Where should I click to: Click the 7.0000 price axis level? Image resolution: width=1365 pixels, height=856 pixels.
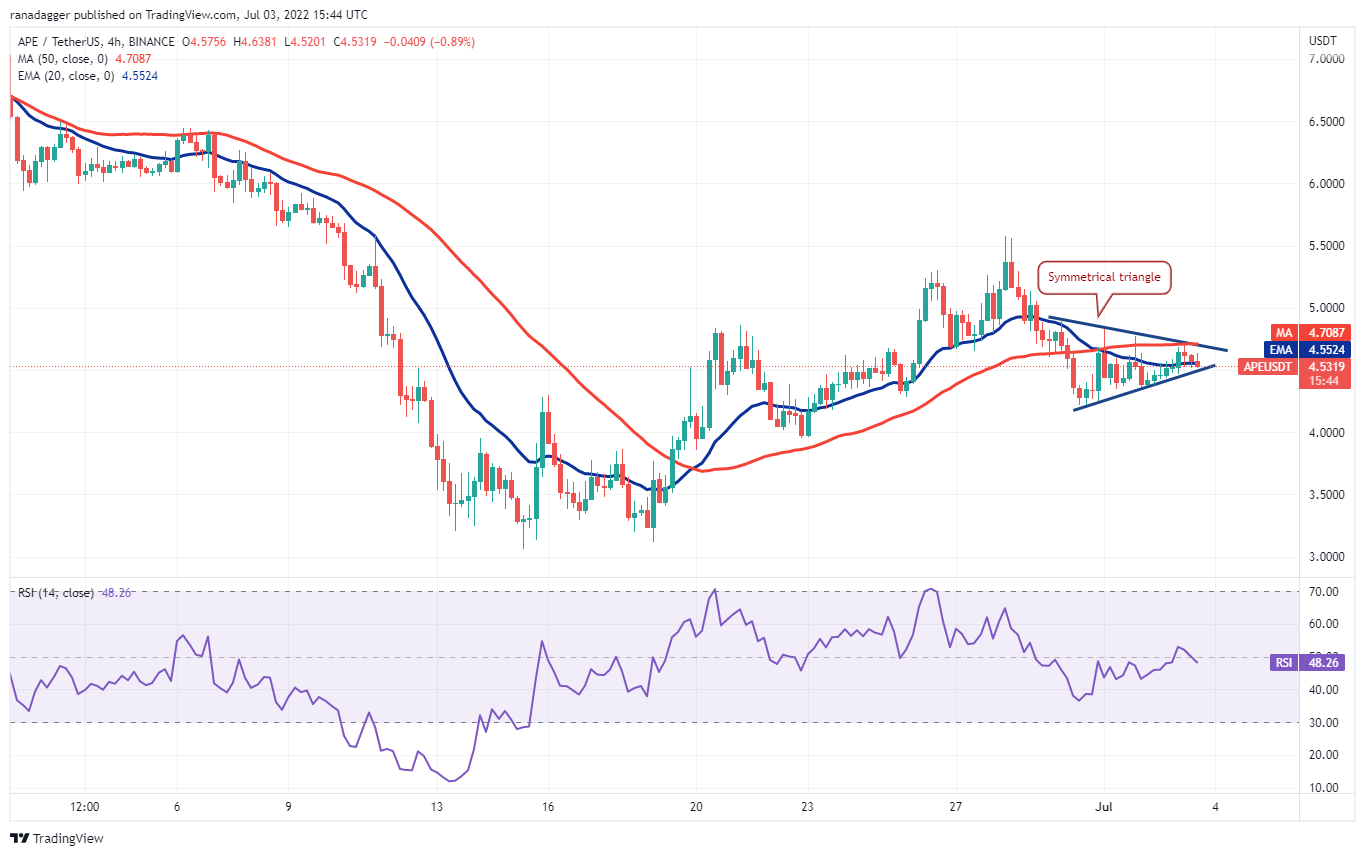pos(1328,60)
